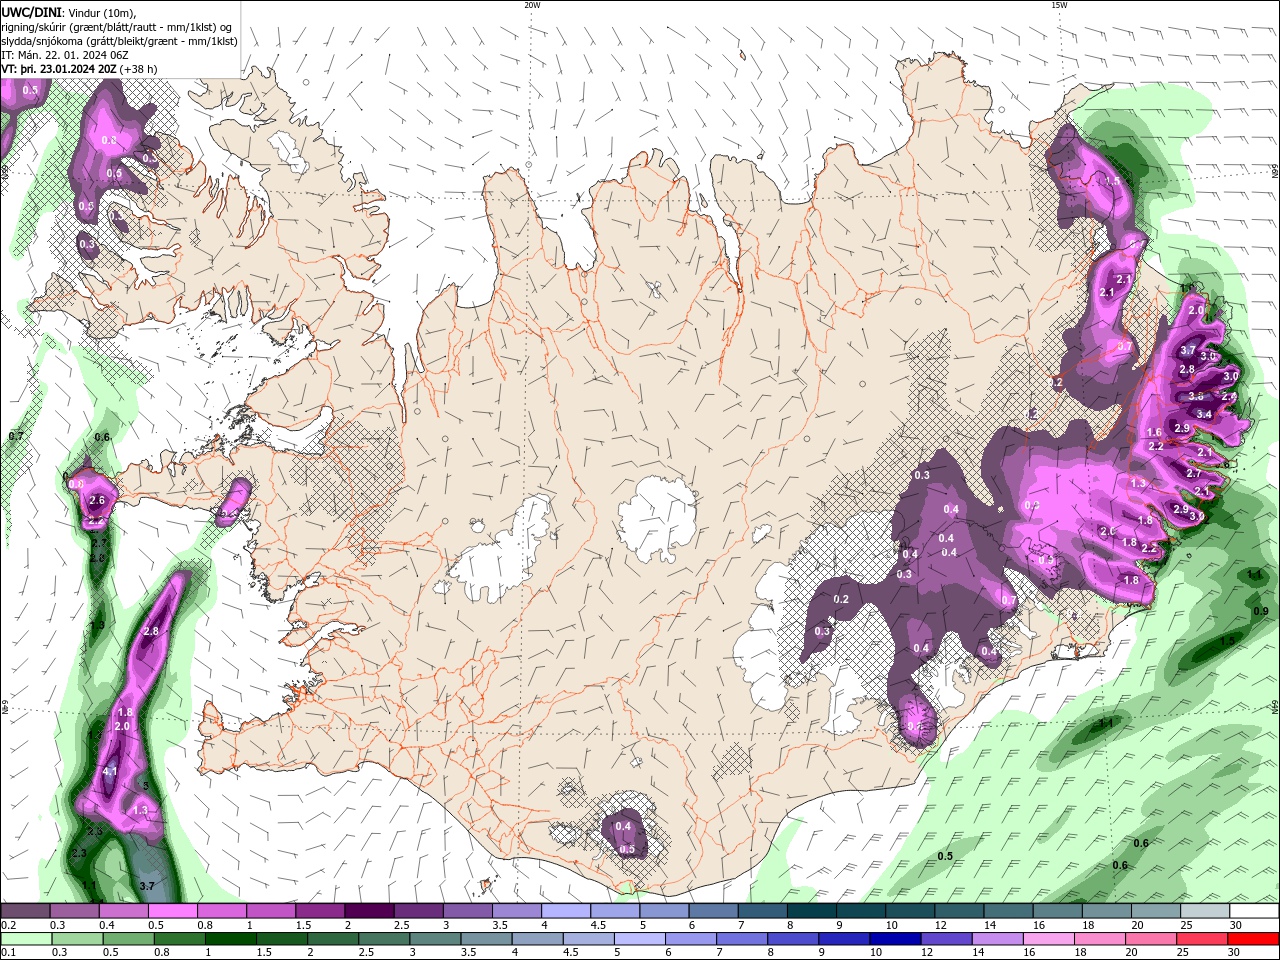
Task: Click the 'slydda/snjókoma (grátt/bleikt/grænt' description line
Action: 92,41
